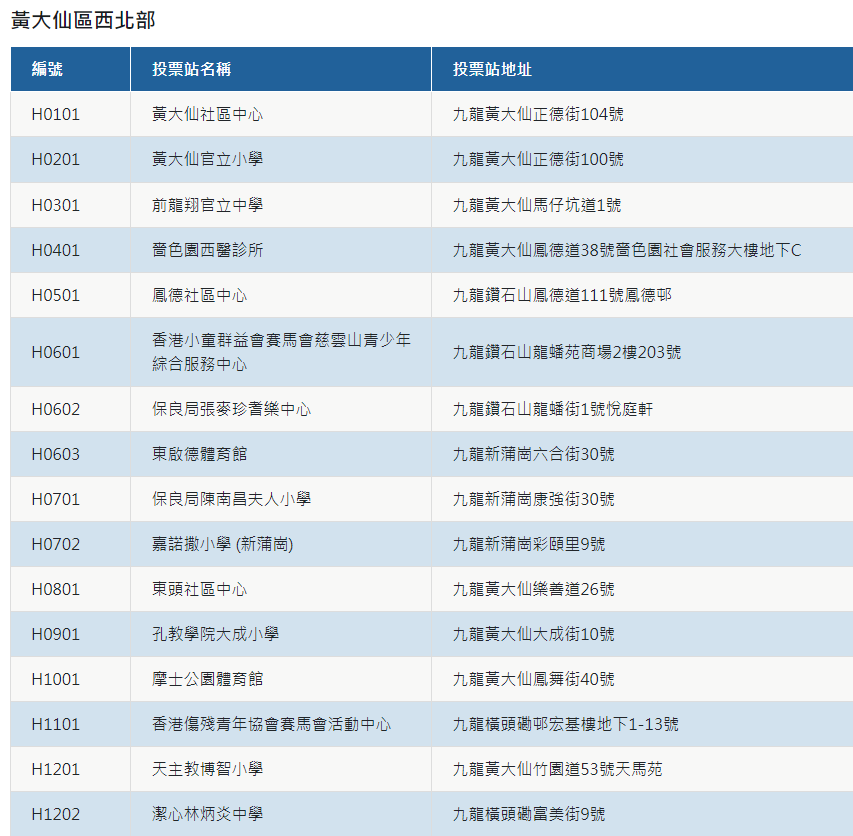Click the 黃大仙官立小學 station name
The image size is (853, 836).
pos(207,159)
